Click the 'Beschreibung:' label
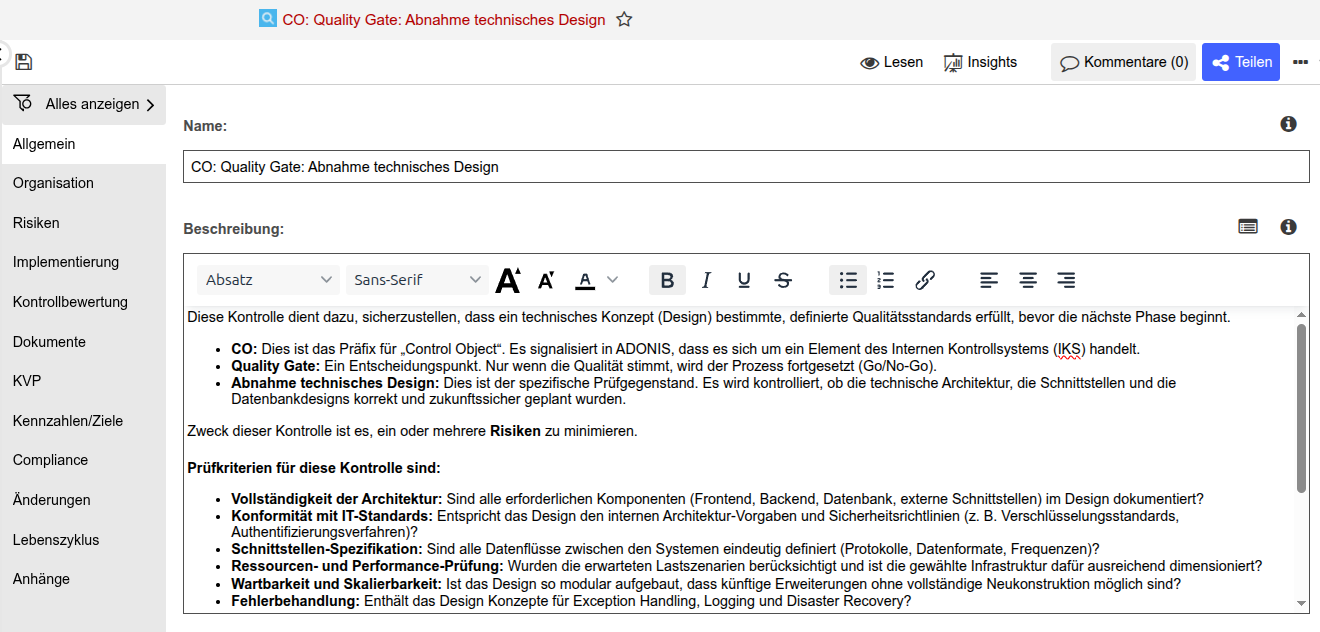Screen dimensions: 1320x632 (234, 229)
